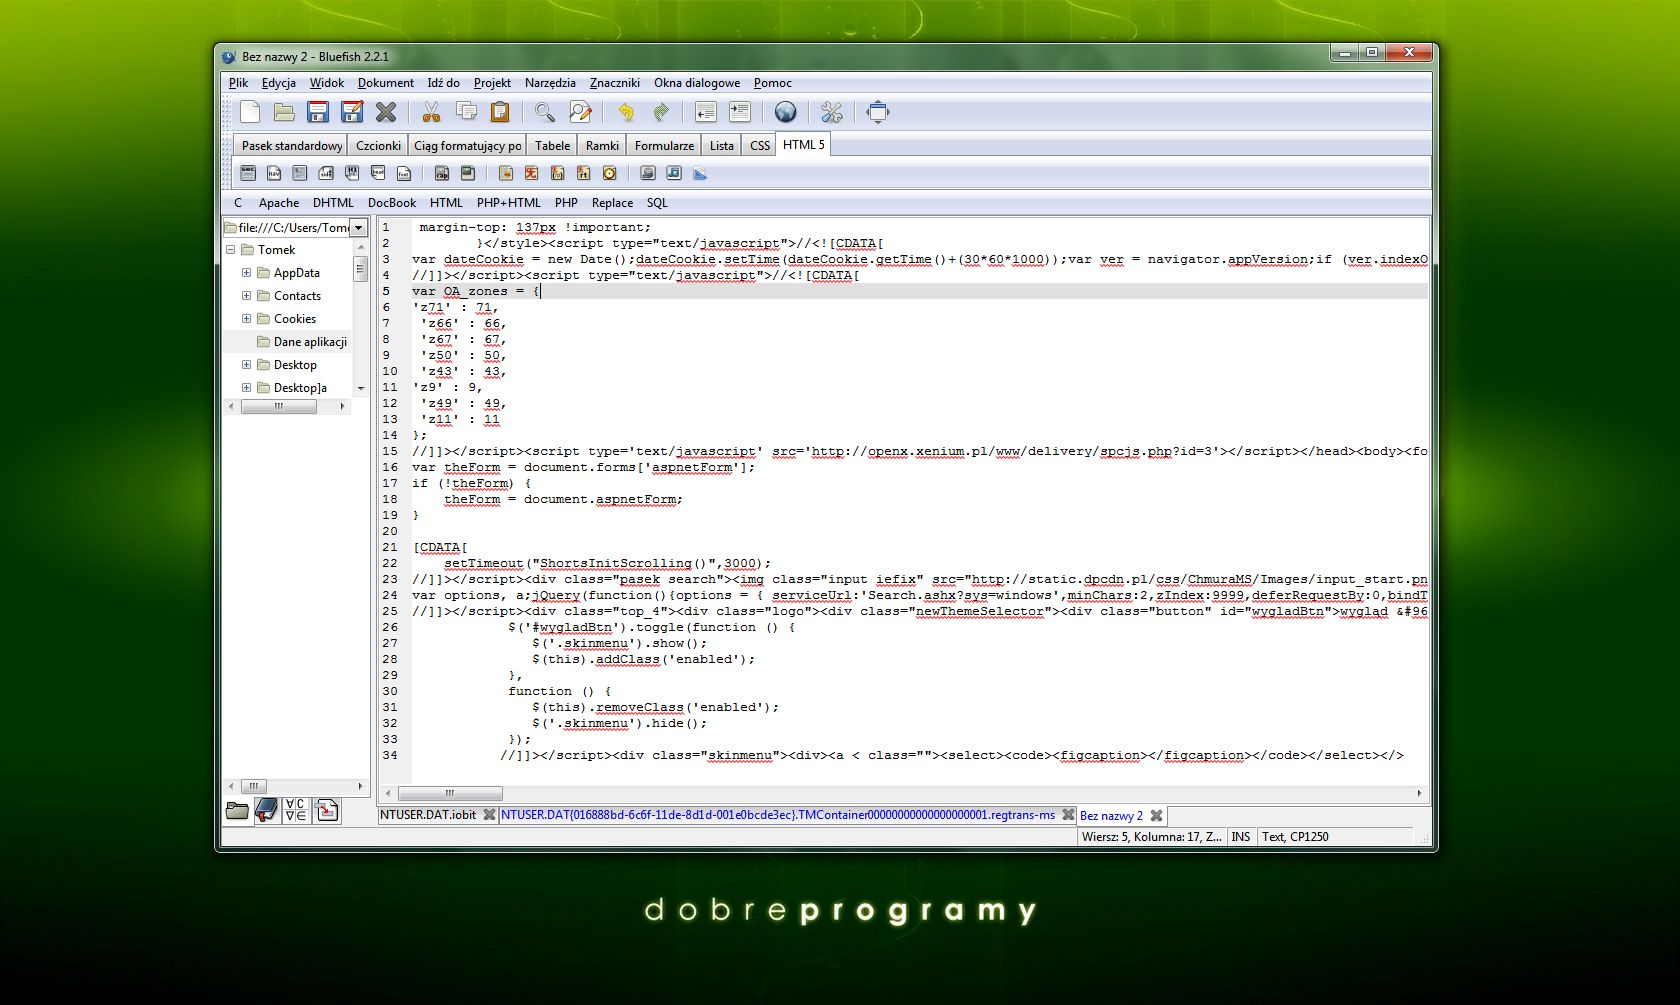1680x1005 pixels.
Task: Click the editor horizontal scrollbar thumb
Action: (x=449, y=793)
